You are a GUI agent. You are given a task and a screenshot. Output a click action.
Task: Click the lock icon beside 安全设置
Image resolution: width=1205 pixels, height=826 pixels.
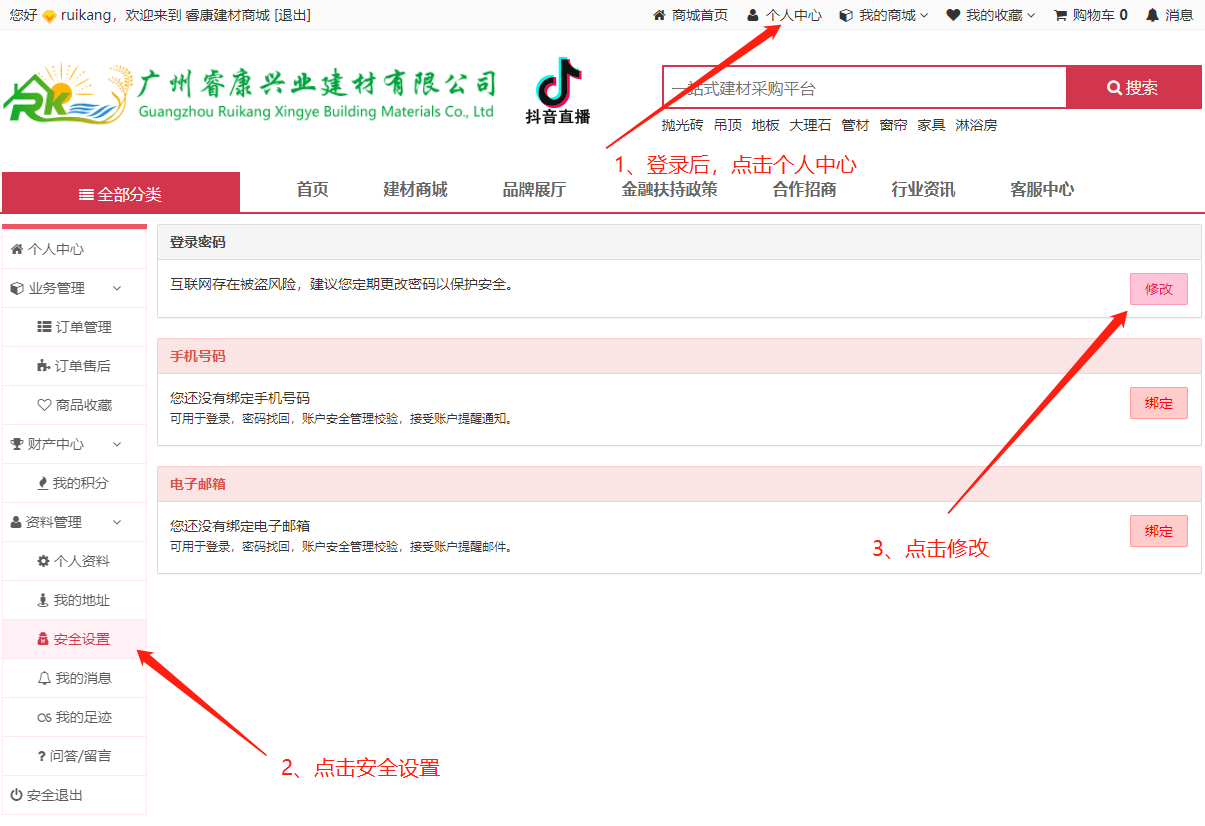[x=43, y=639]
